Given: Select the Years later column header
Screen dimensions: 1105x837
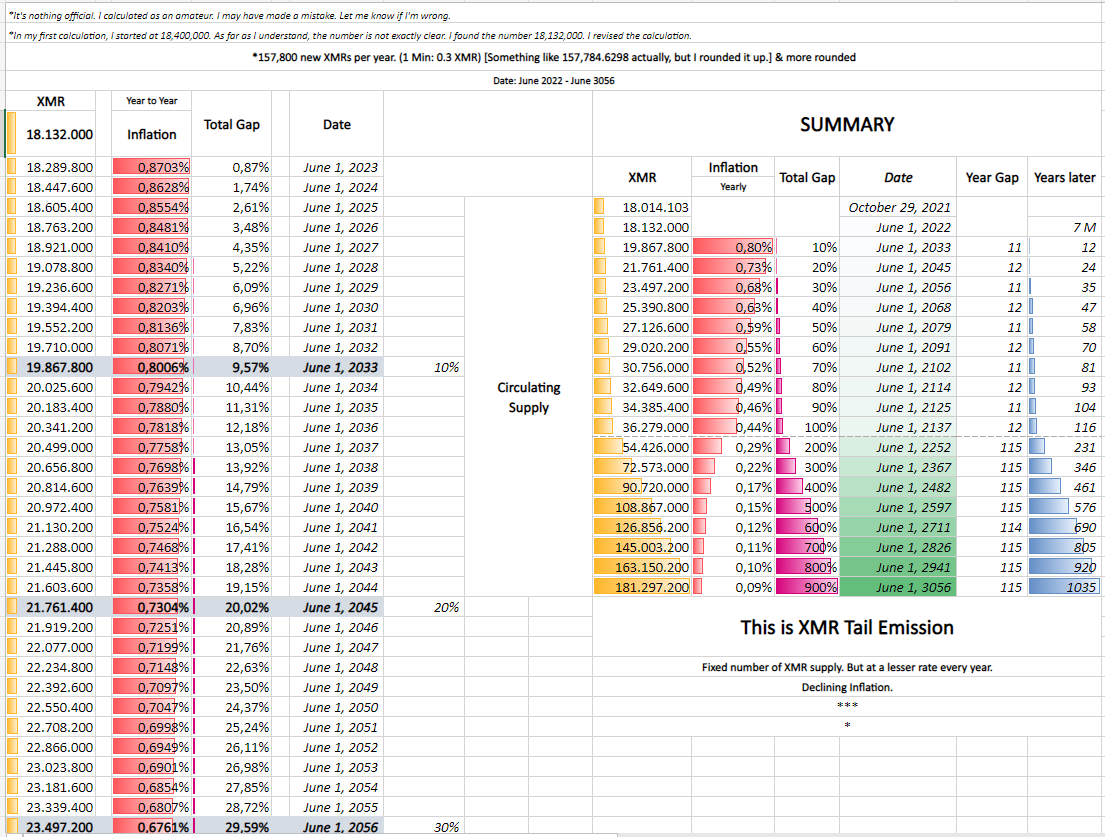Looking at the screenshot, I should point(1064,178).
